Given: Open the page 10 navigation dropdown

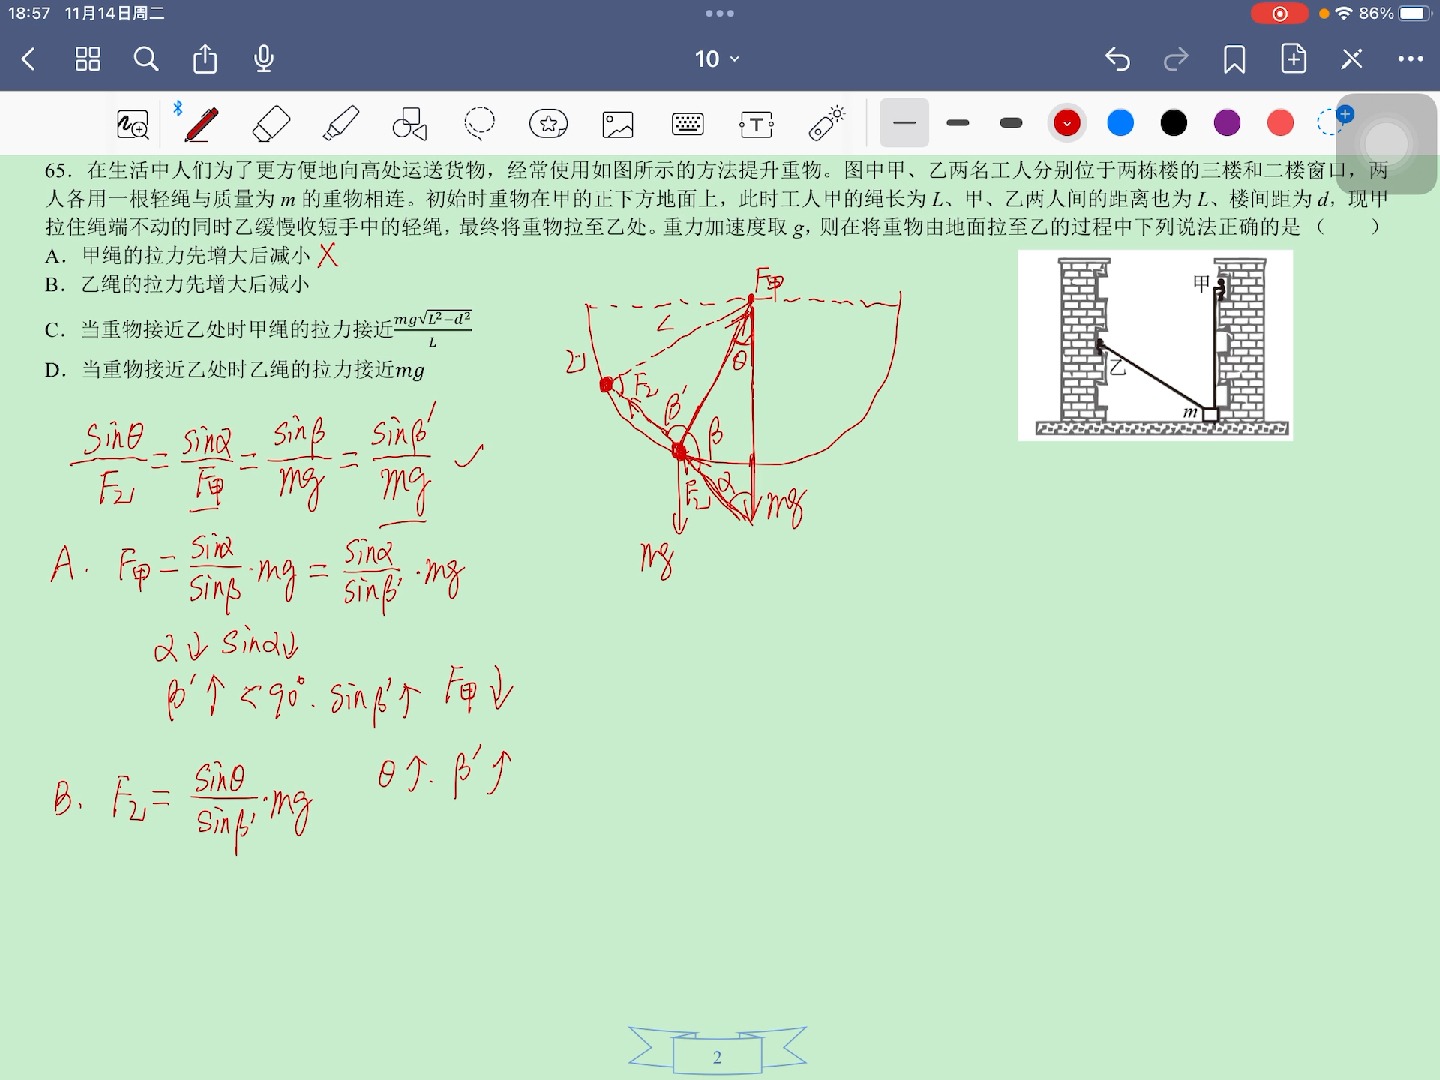Looking at the screenshot, I should [716, 59].
